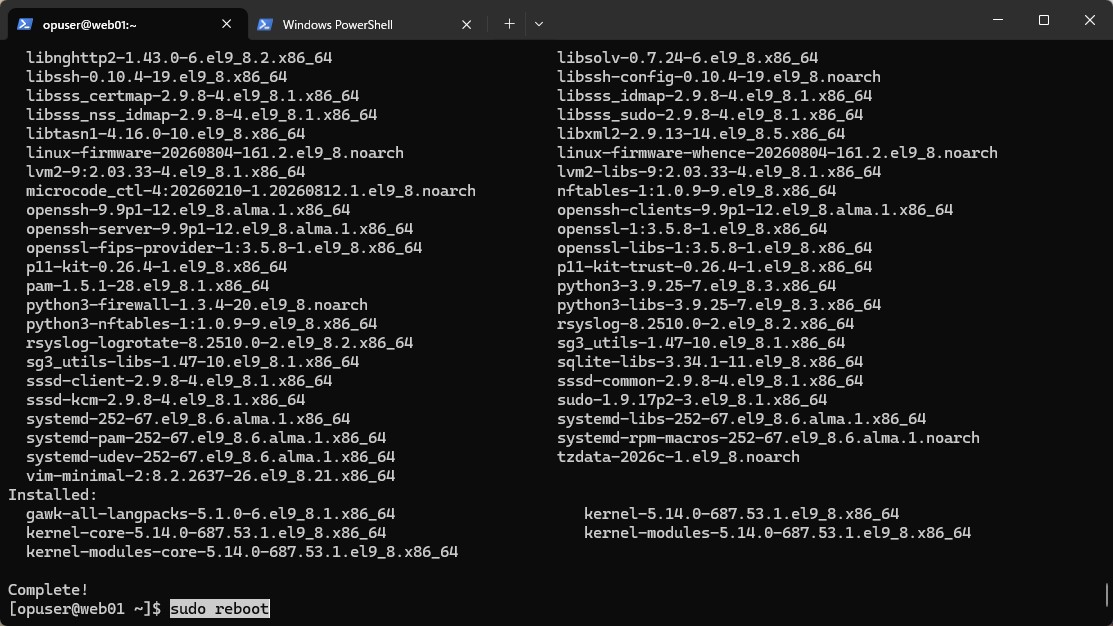
Task: Click 'pam-1.5.1-28.el9_8.1.x86_64' line
Action: point(148,285)
